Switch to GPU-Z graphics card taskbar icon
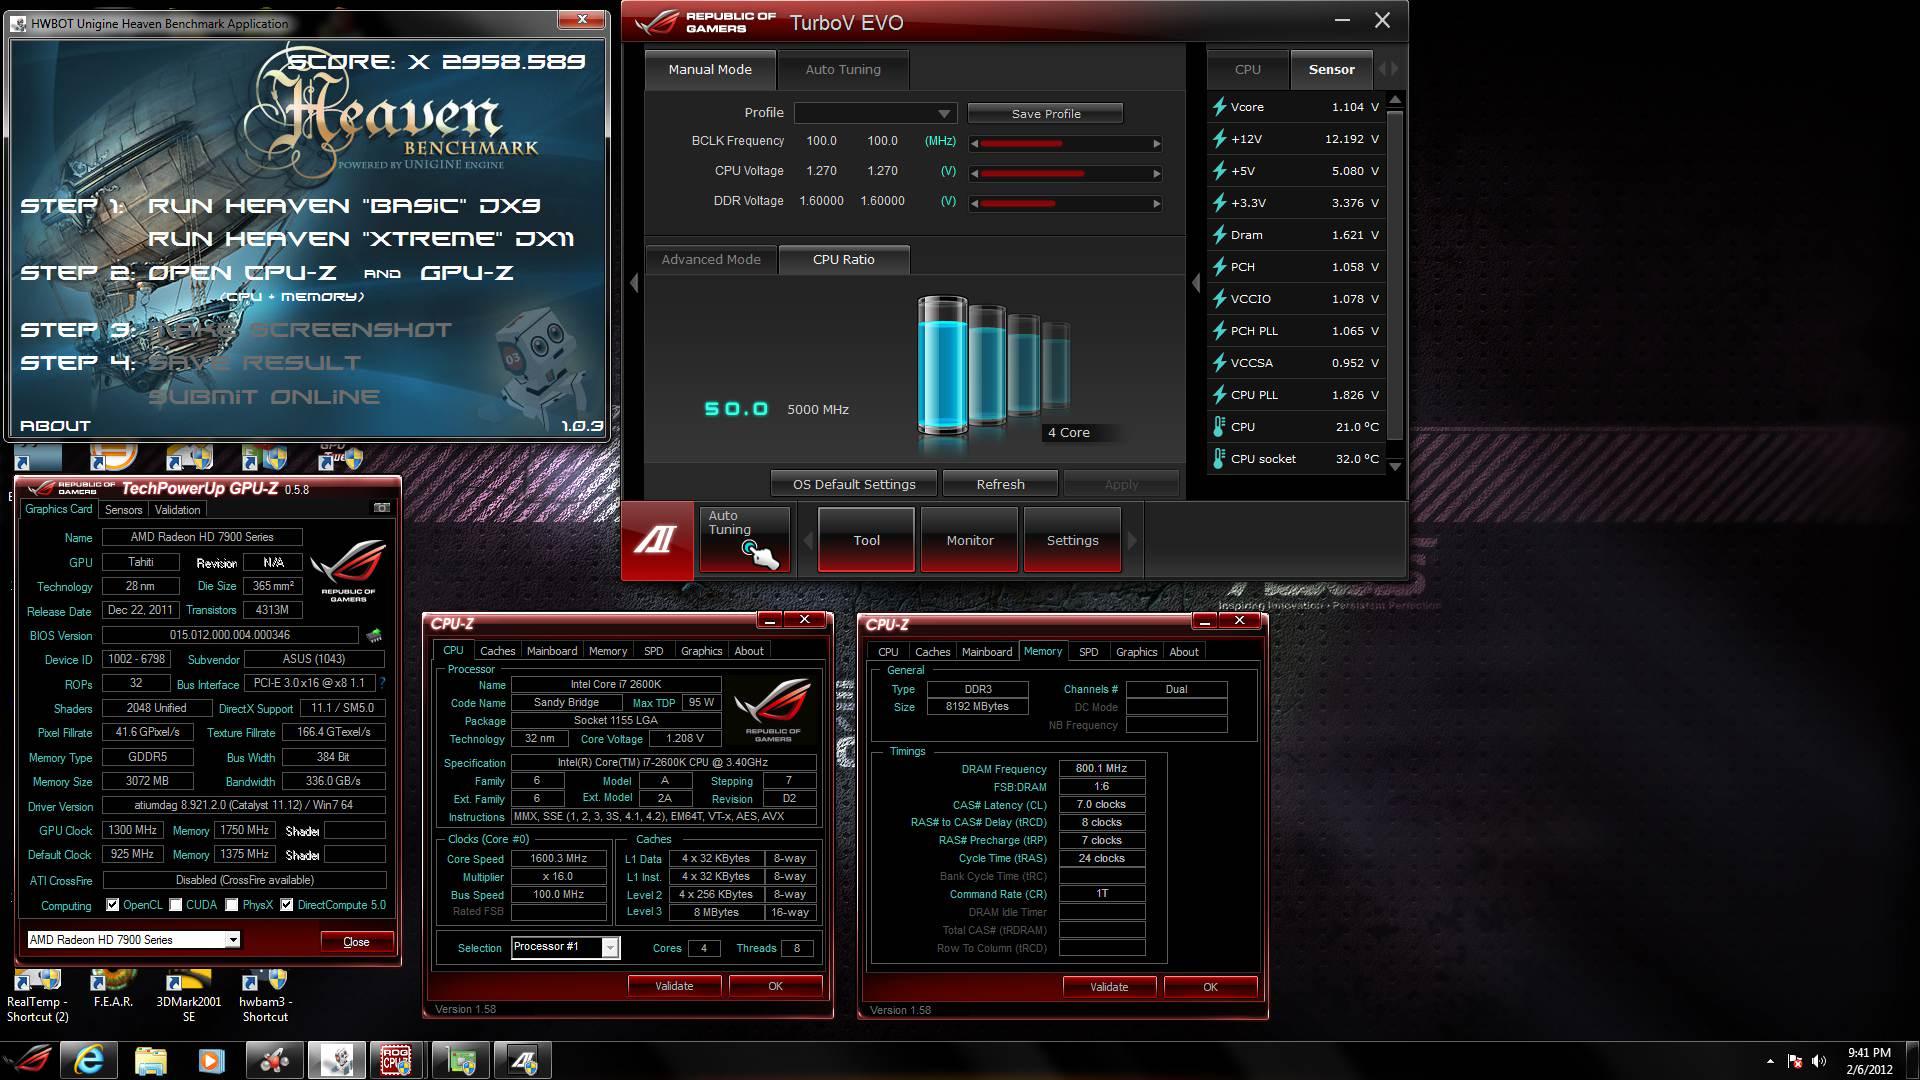1920x1080 pixels. (x=460, y=1060)
